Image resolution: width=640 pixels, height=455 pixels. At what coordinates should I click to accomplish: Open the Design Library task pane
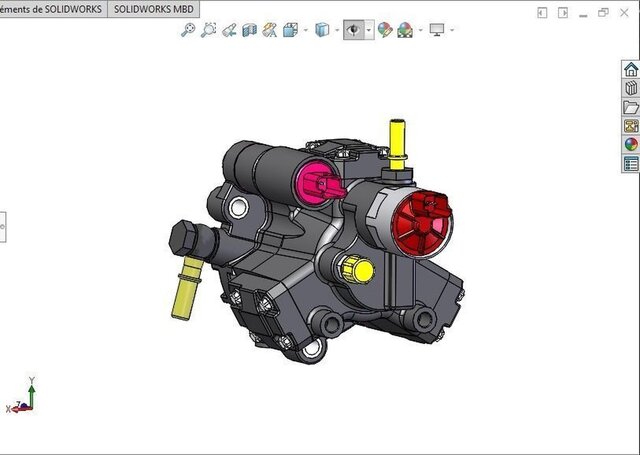(631, 88)
